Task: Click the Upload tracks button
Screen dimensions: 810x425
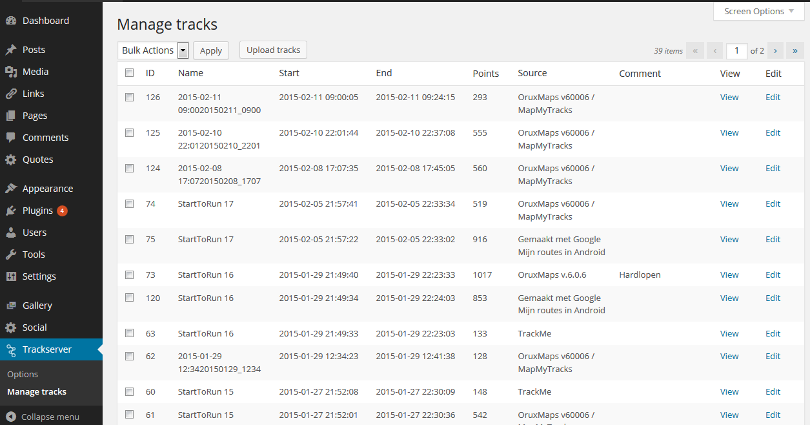Action: (273, 50)
